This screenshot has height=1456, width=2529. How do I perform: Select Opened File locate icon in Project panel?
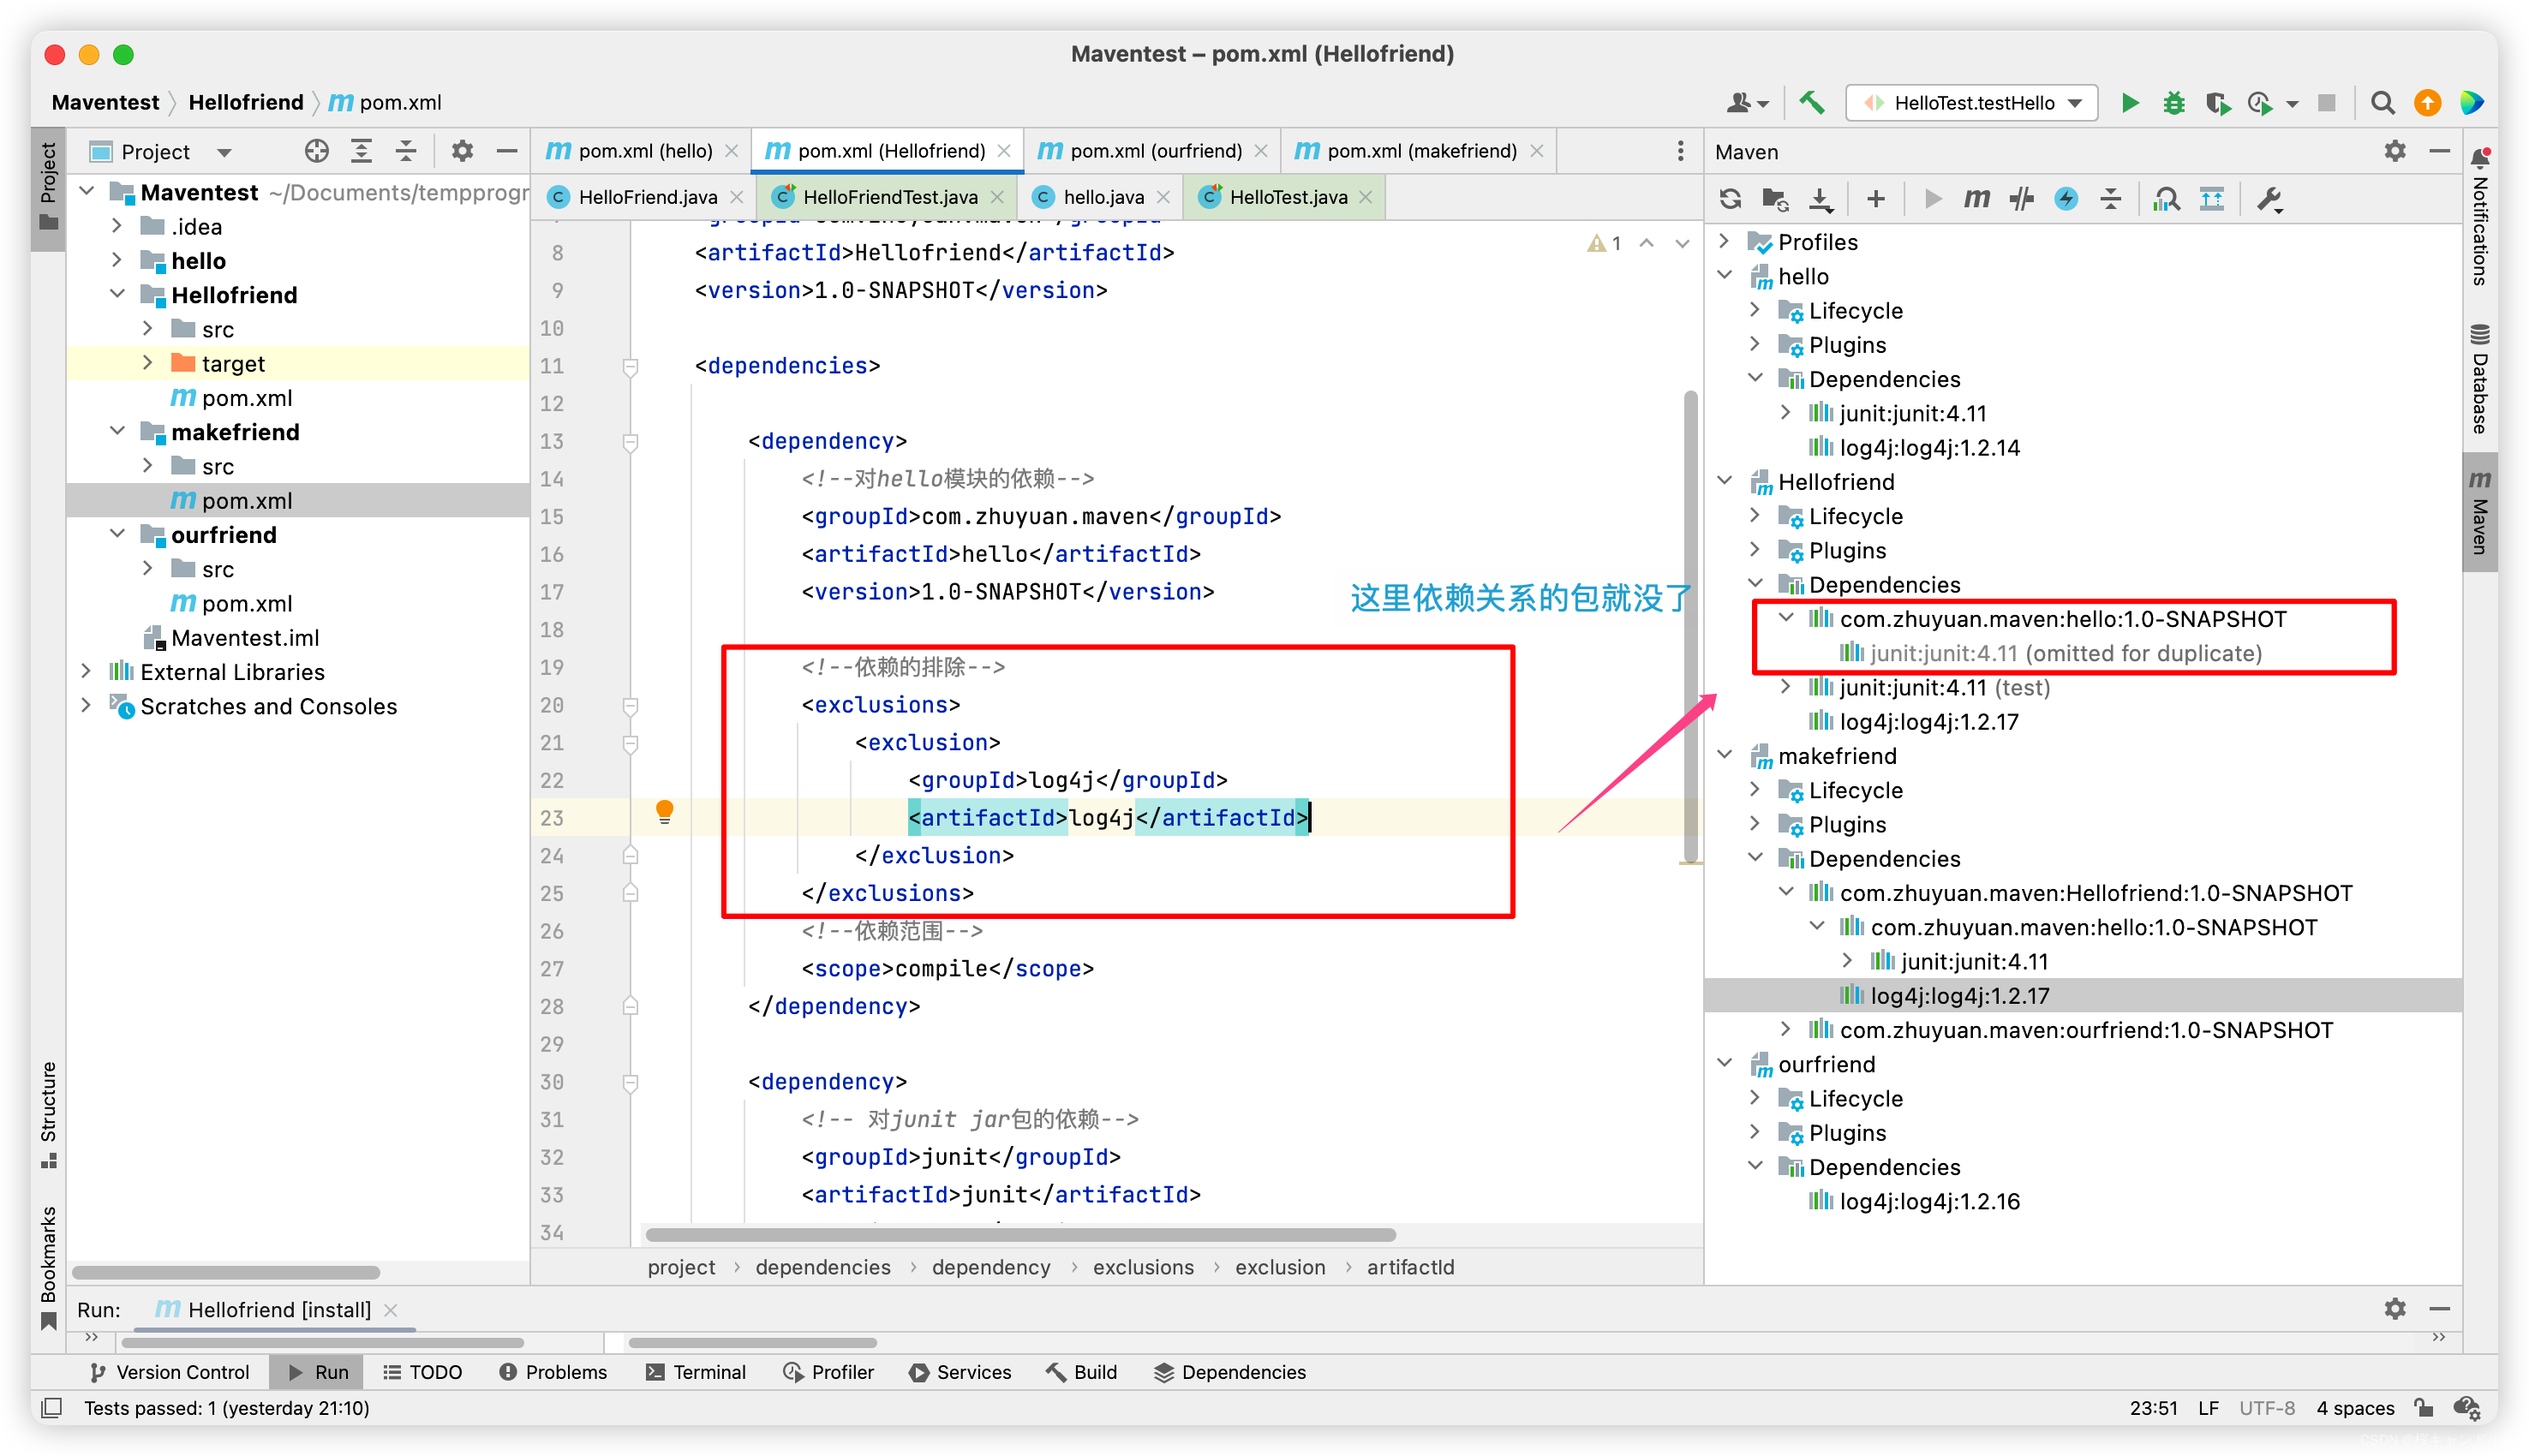click(316, 151)
